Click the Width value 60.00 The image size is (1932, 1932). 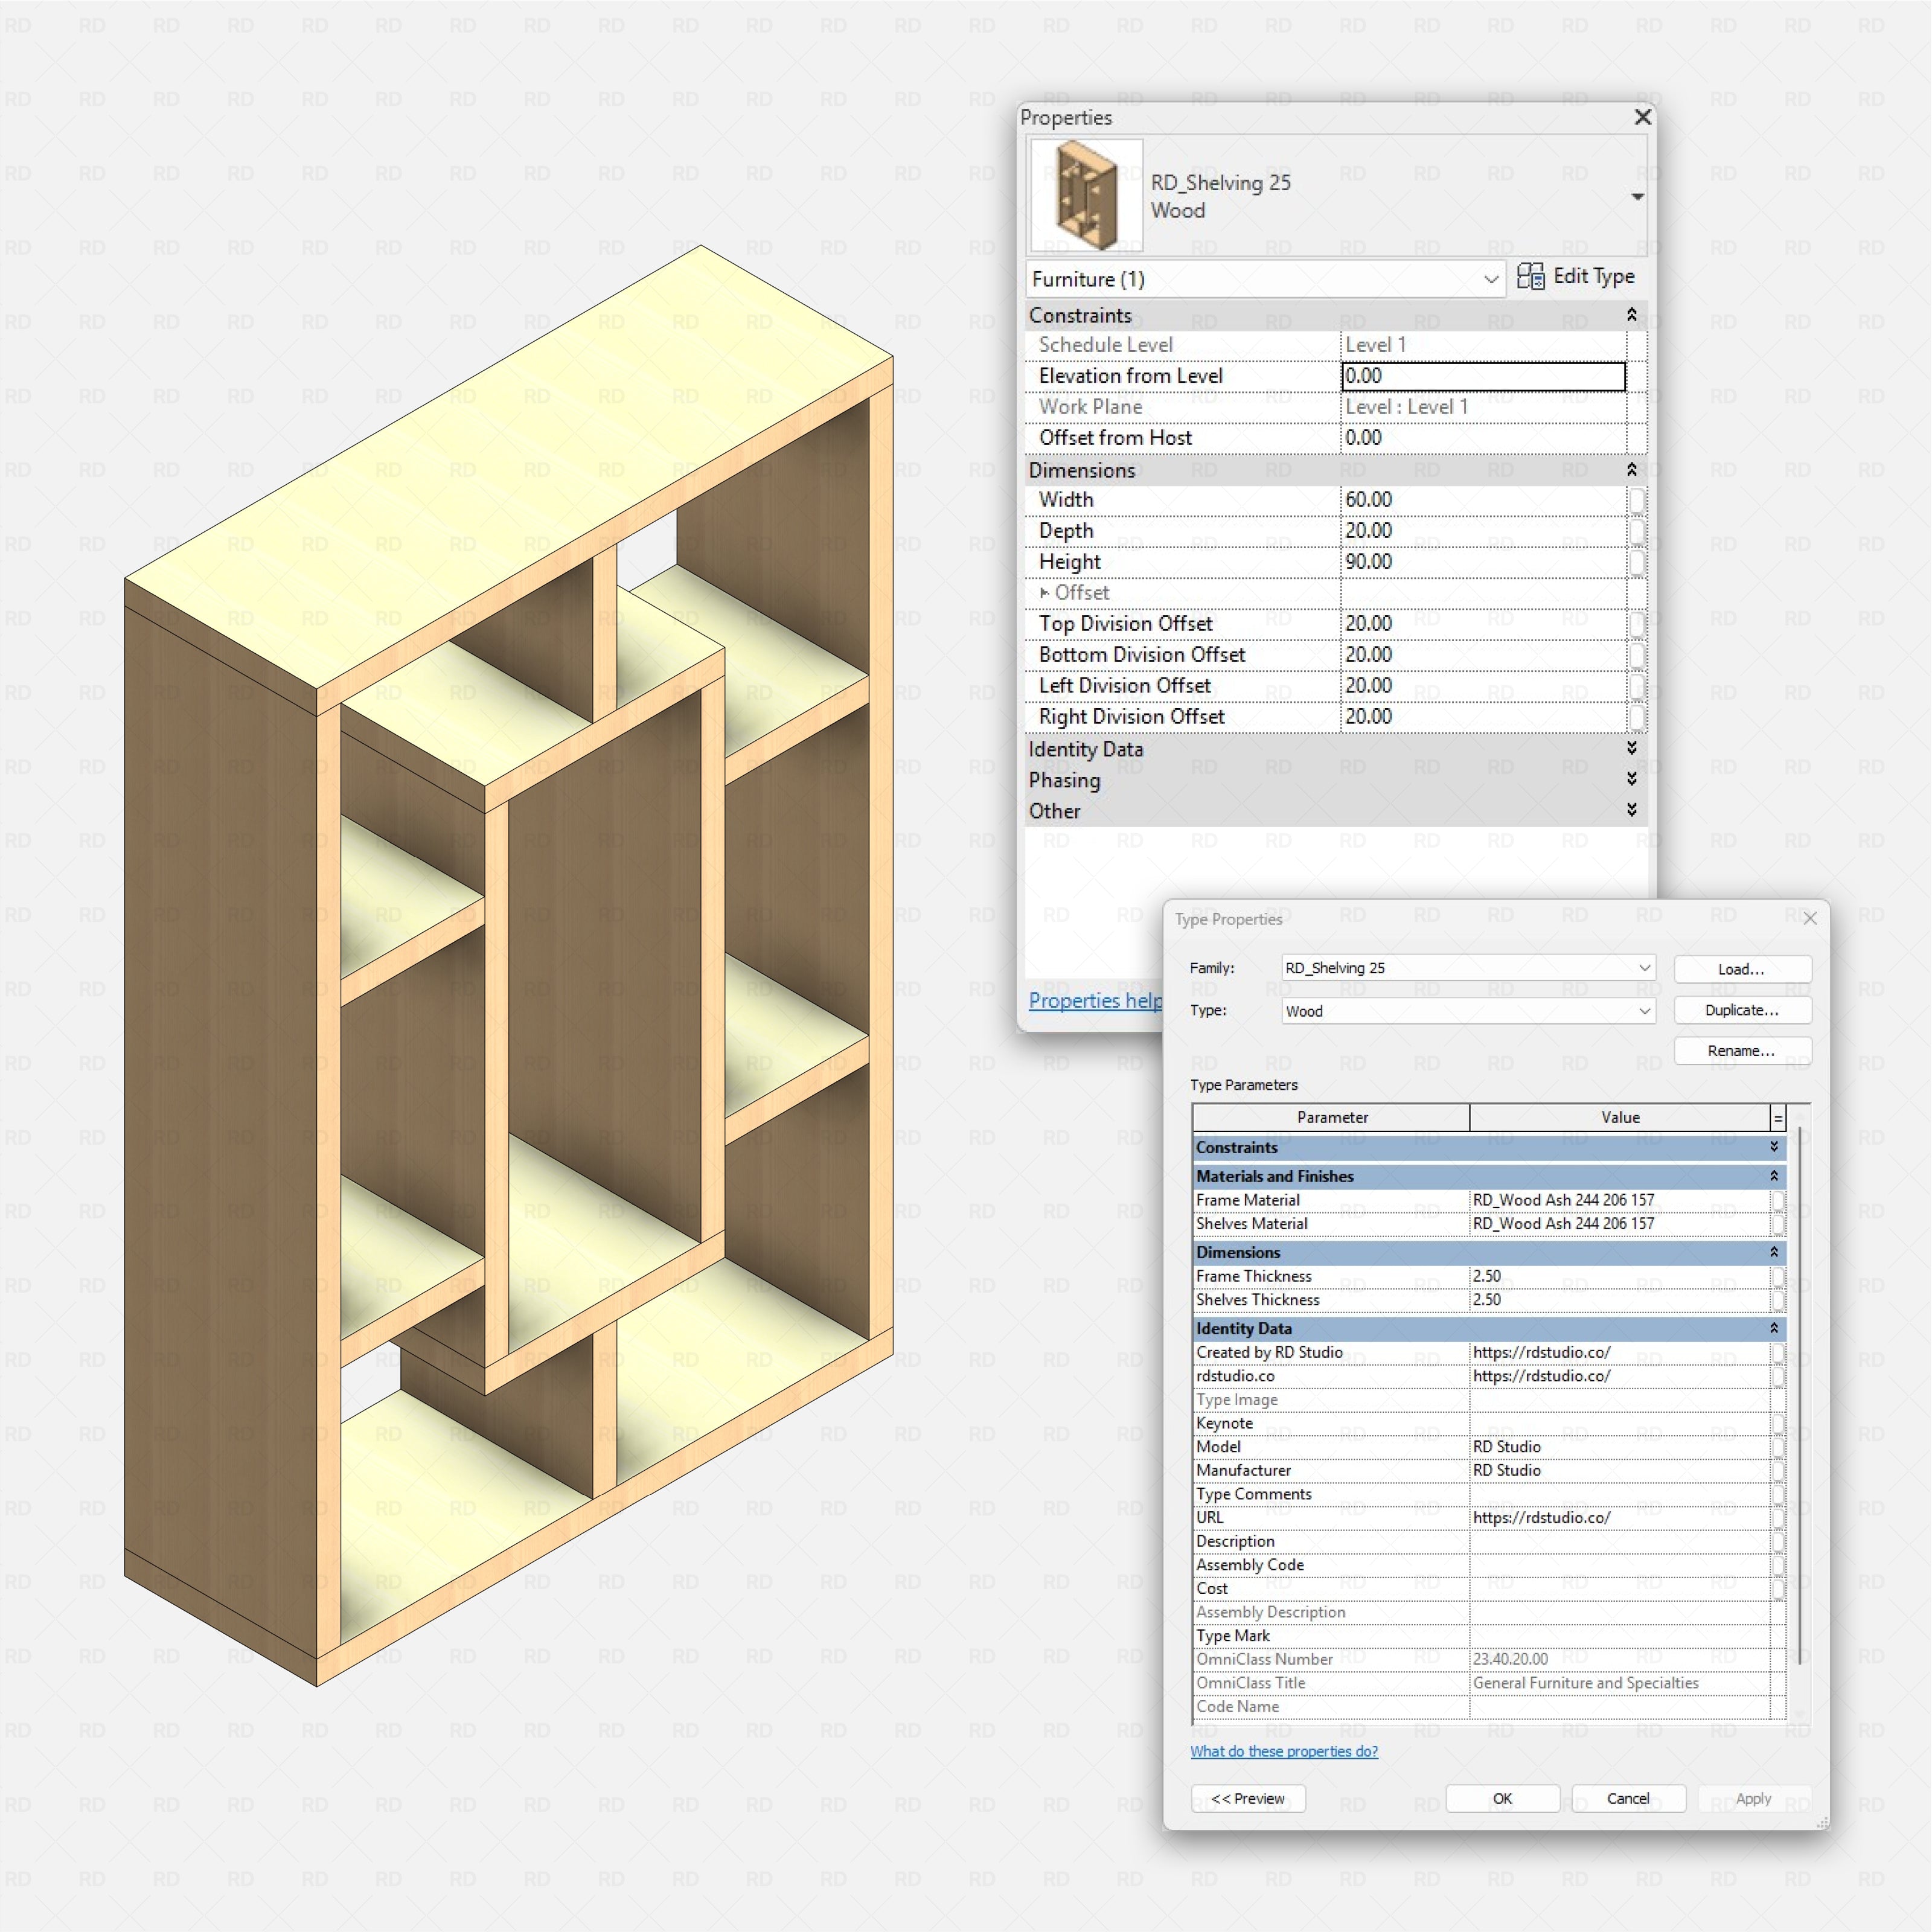click(x=1483, y=500)
